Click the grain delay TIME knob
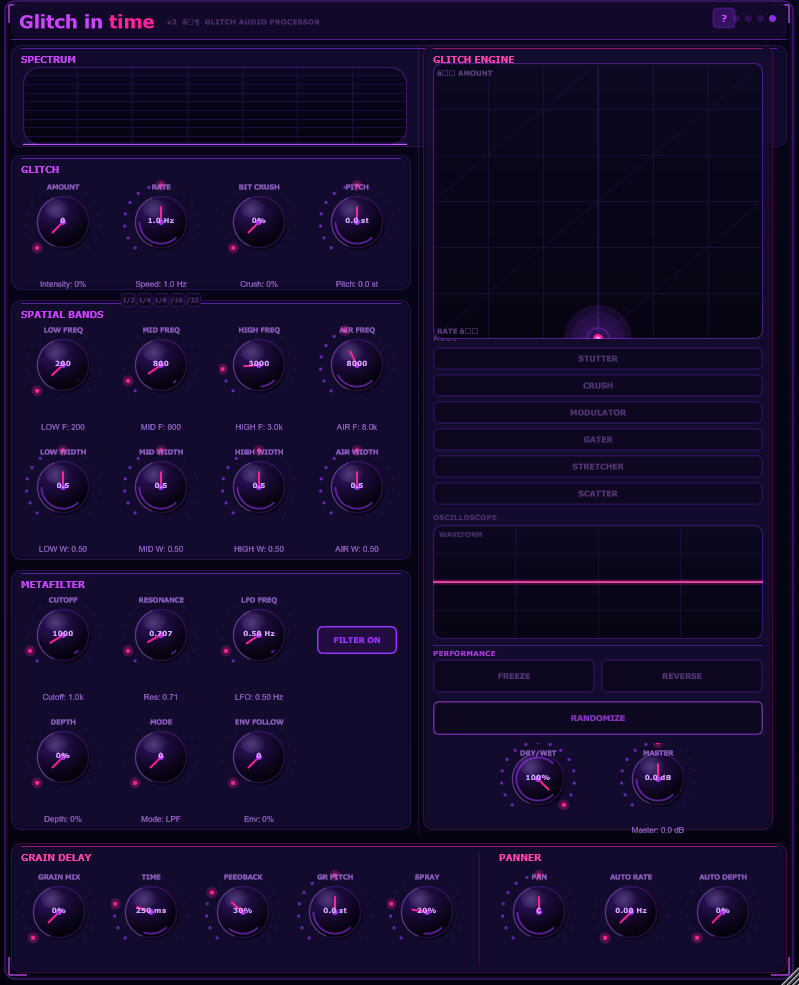 [x=151, y=912]
